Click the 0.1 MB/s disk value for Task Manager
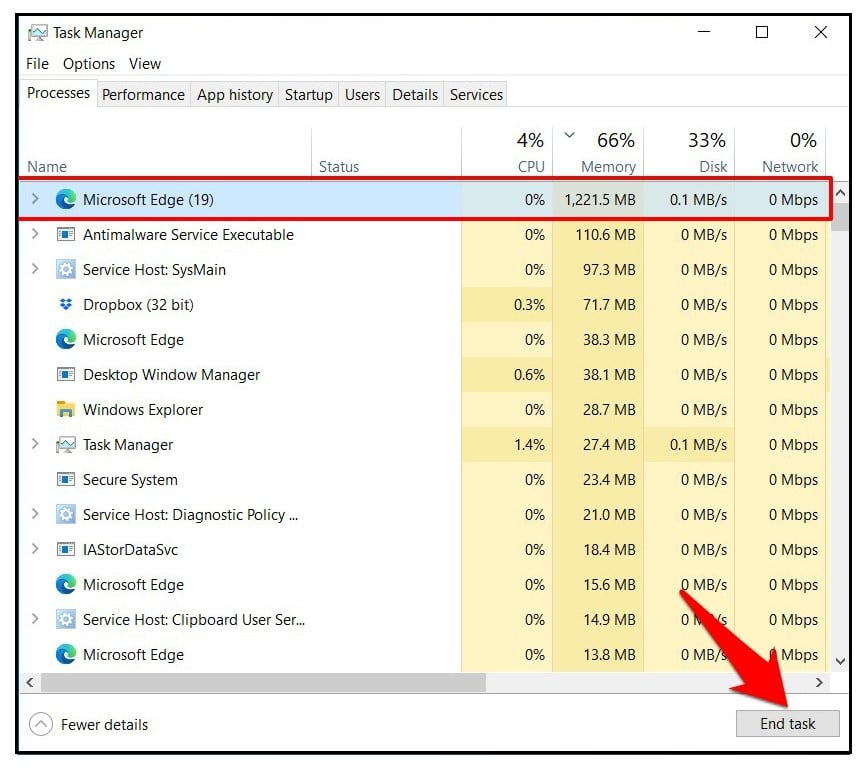Viewport: 863px width, 769px height. [x=698, y=445]
